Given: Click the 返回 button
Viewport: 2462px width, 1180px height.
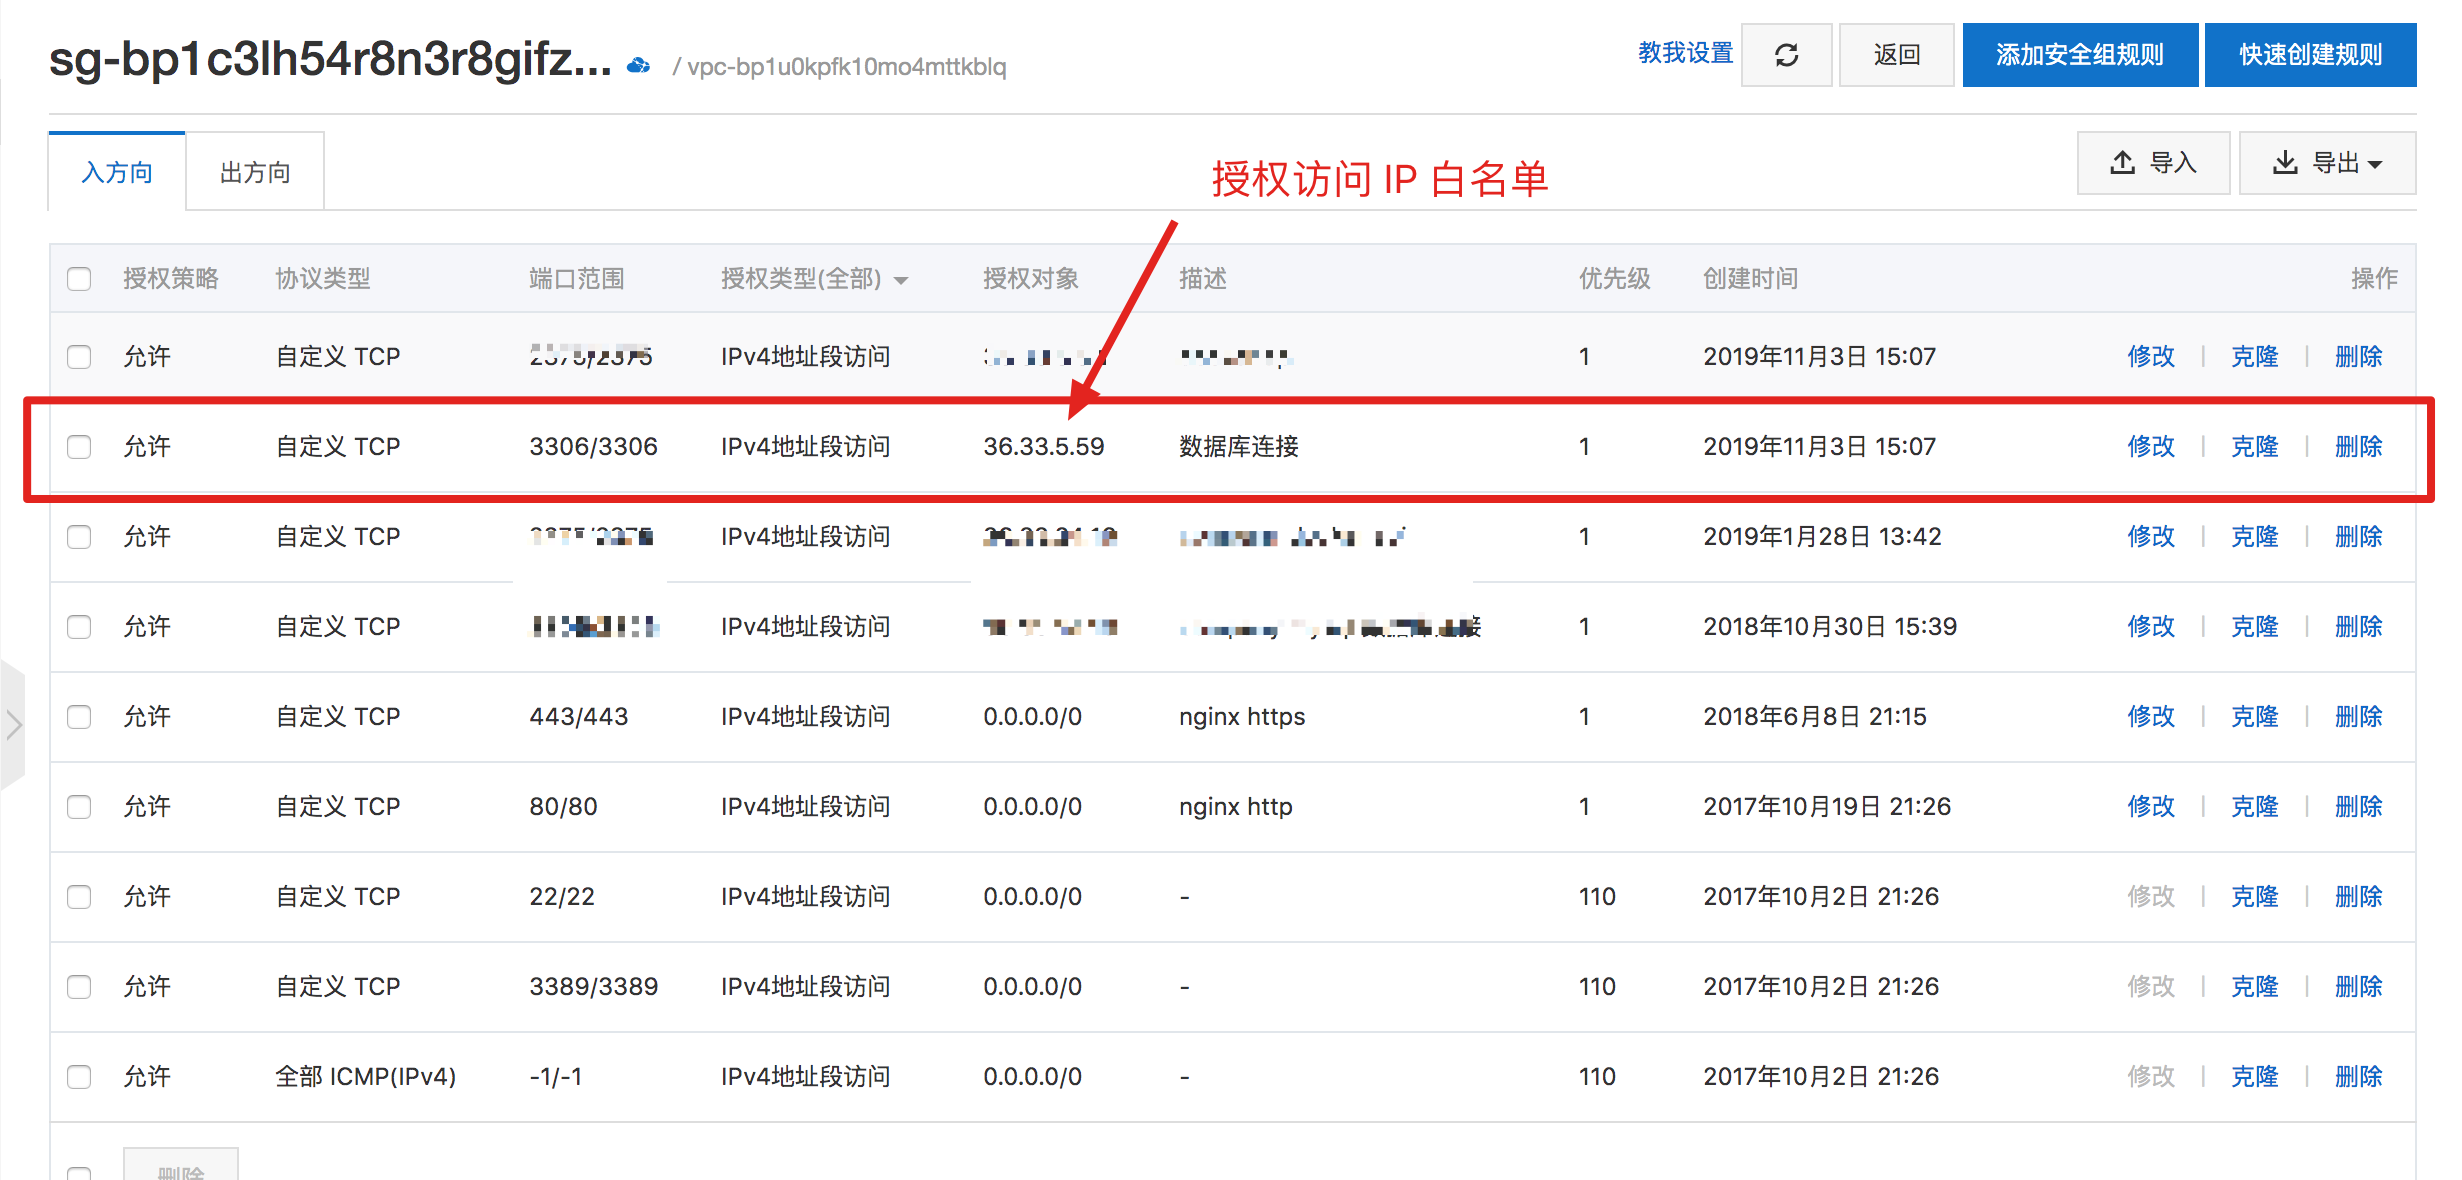Looking at the screenshot, I should point(1896,55).
